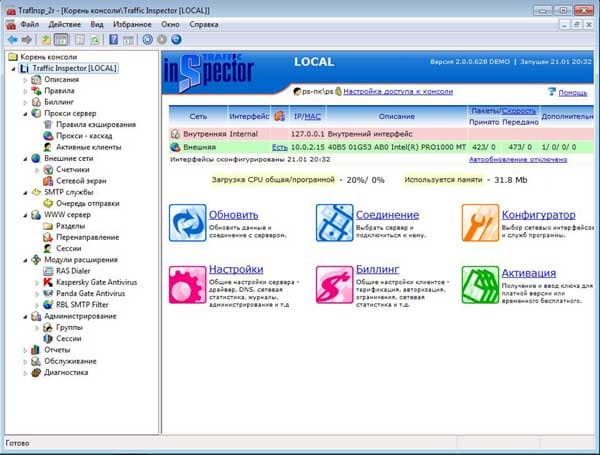Open the Вид menu
The height and width of the screenshot is (455, 600).
click(97, 24)
